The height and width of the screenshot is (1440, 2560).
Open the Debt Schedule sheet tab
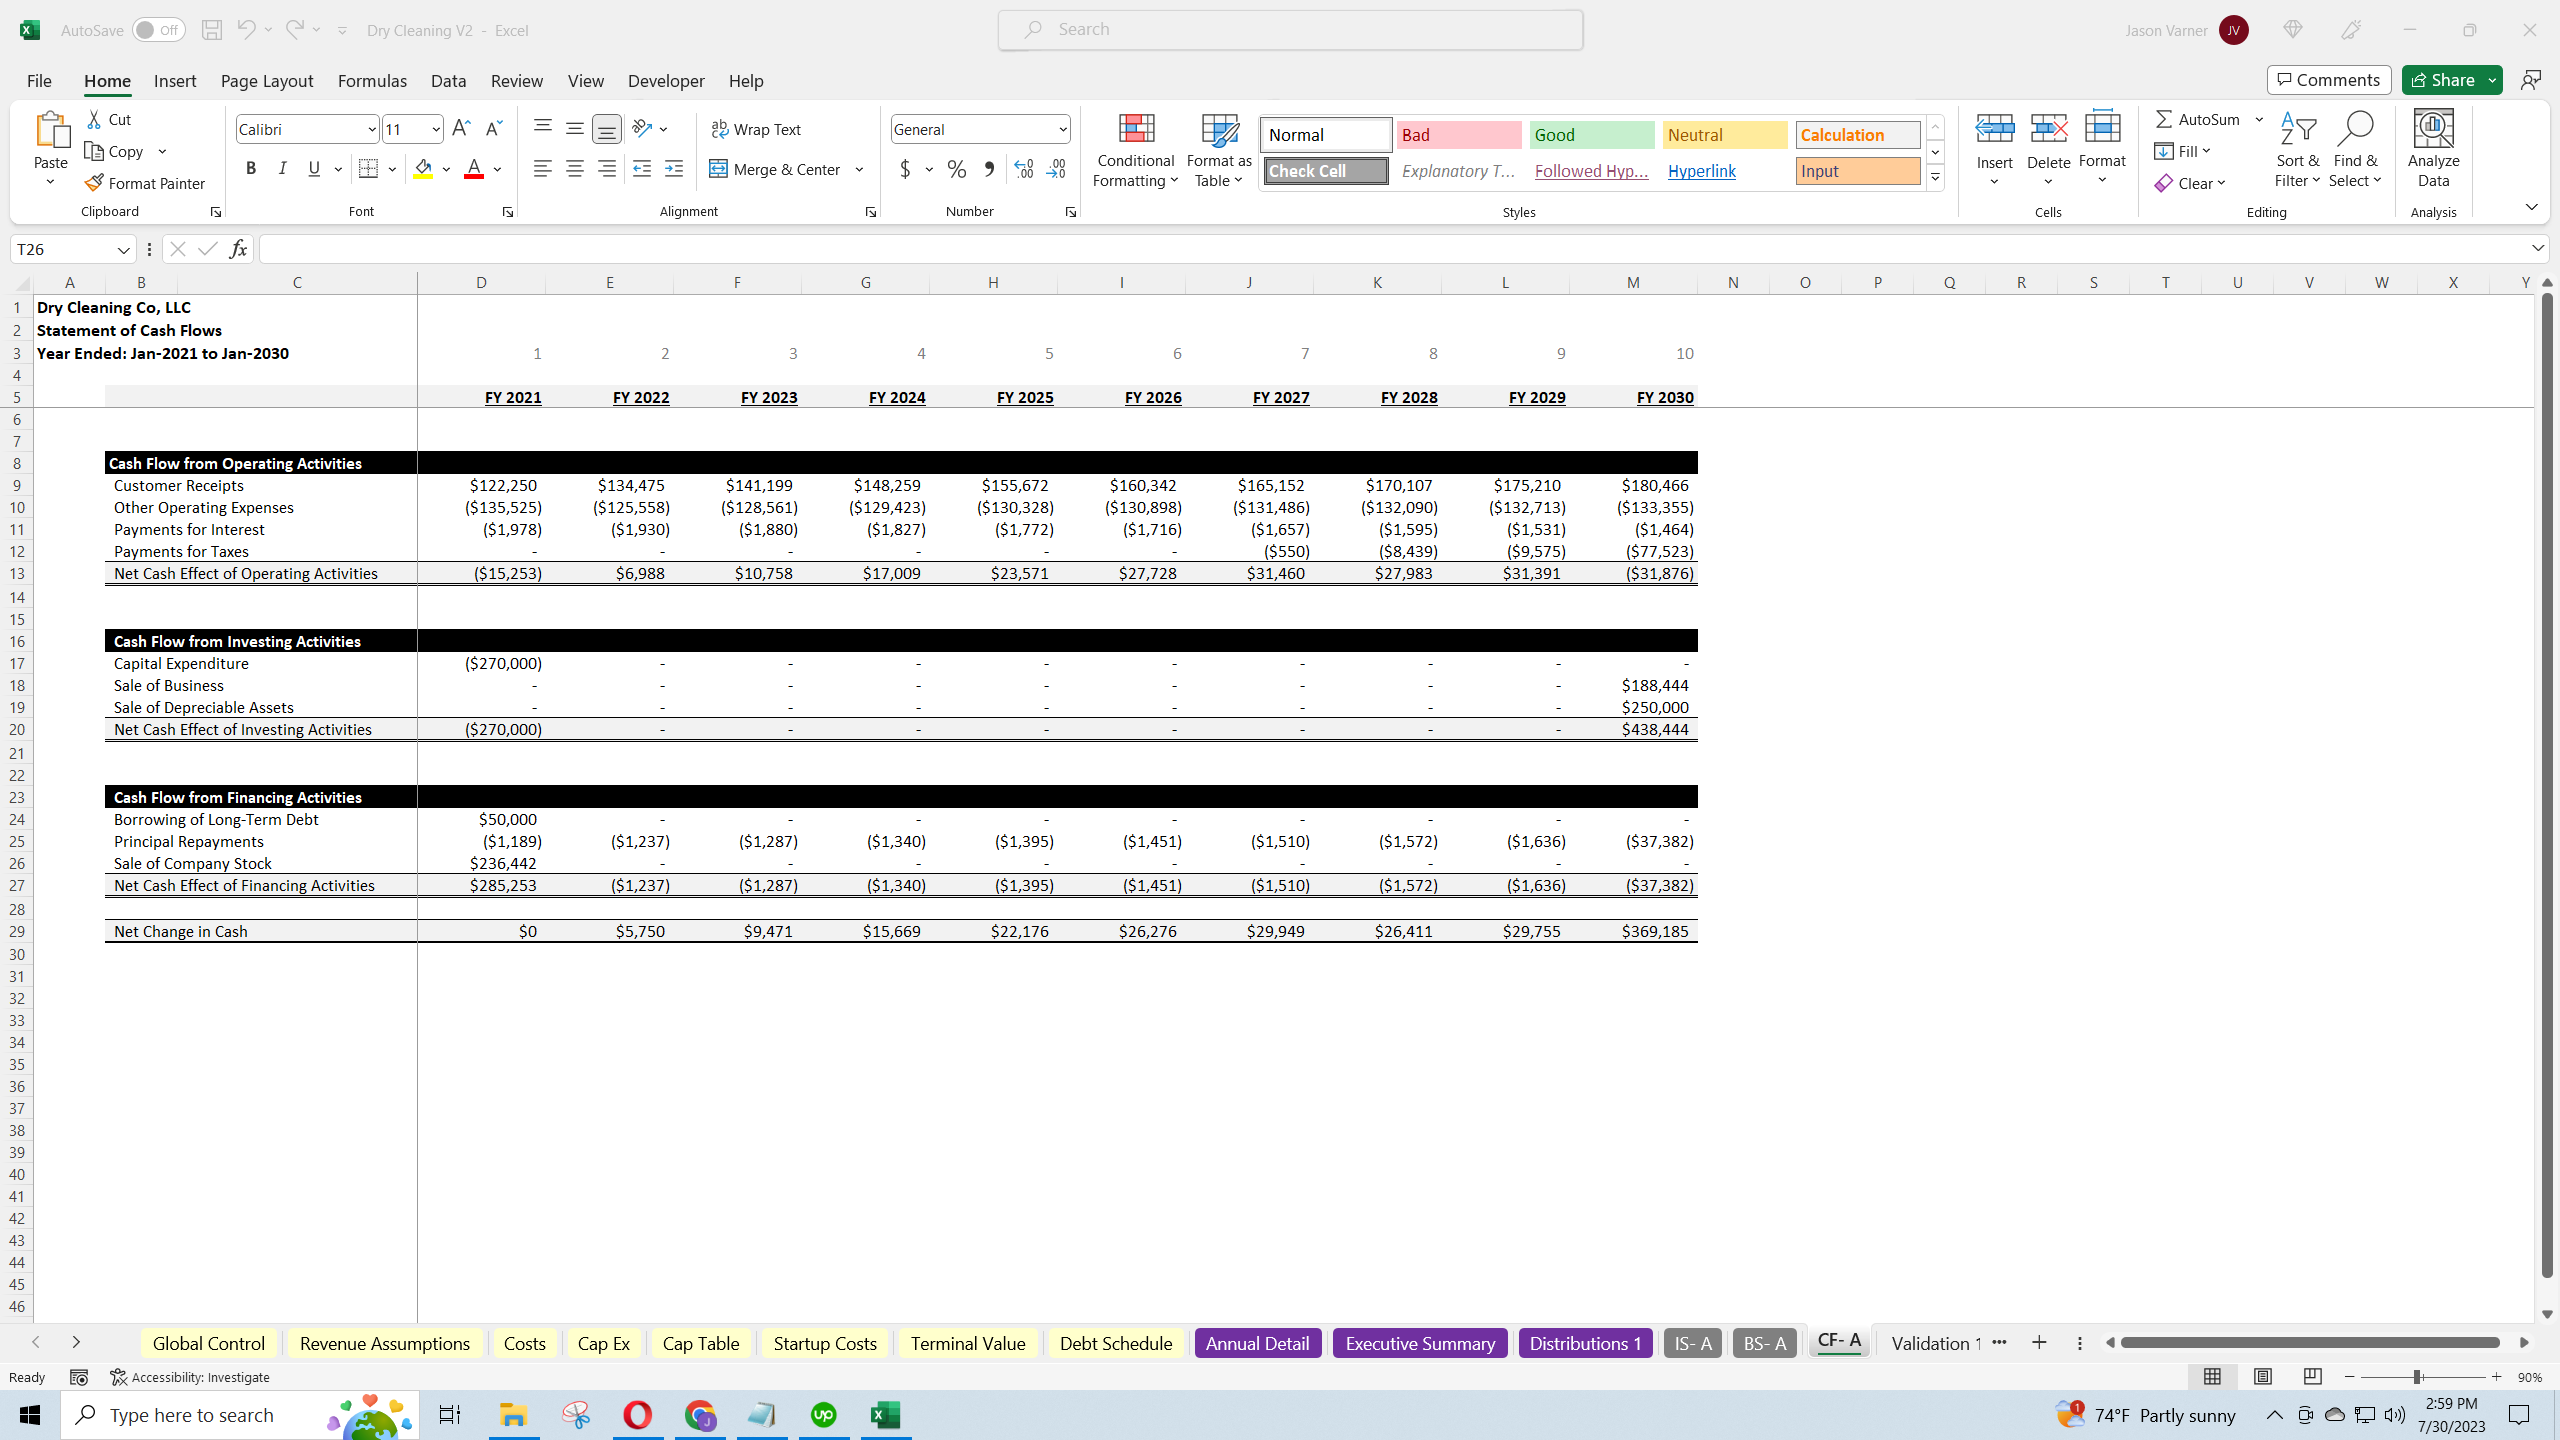1115,1343
